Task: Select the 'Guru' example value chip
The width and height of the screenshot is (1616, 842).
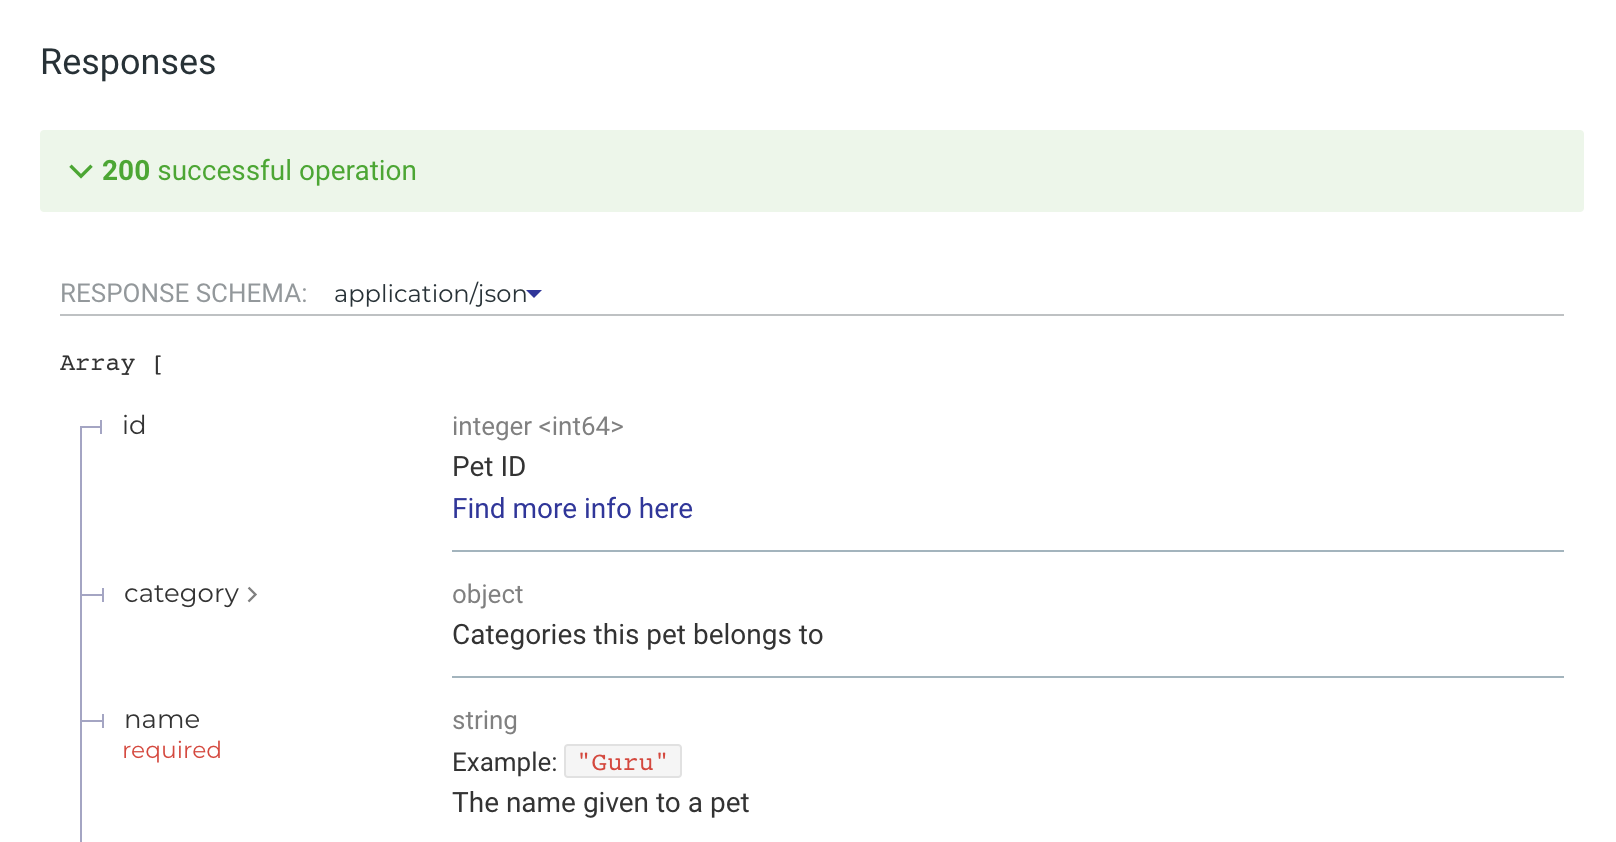Action: pyautogui.click(x=623, y=761)
